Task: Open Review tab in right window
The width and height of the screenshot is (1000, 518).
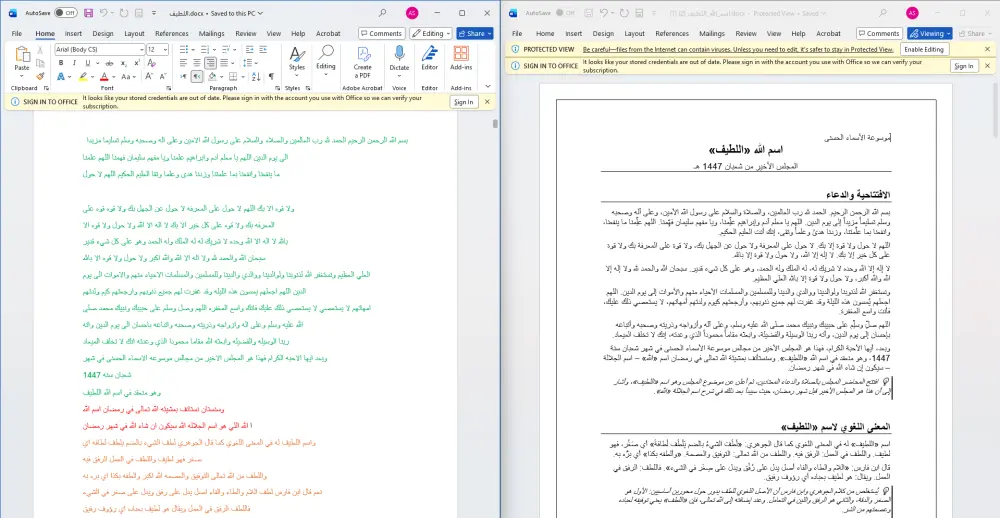Action: coord(745,34)
